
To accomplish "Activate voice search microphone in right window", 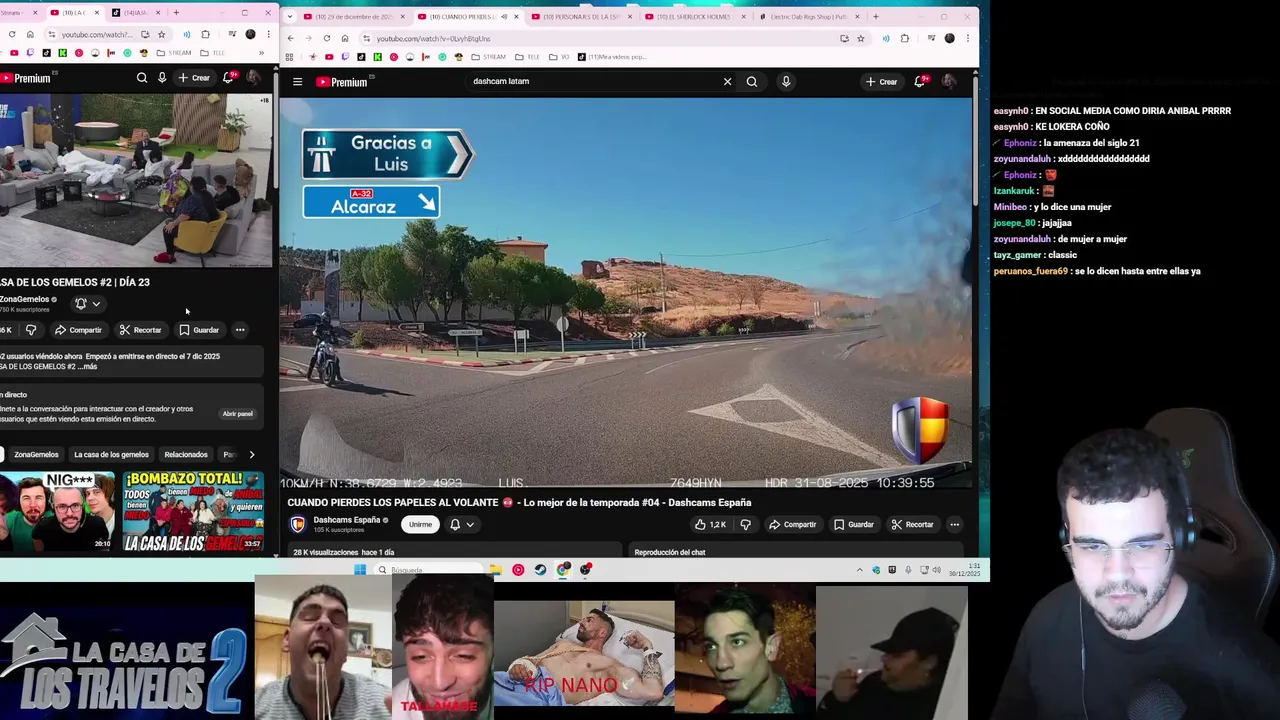I will (786, 82).
